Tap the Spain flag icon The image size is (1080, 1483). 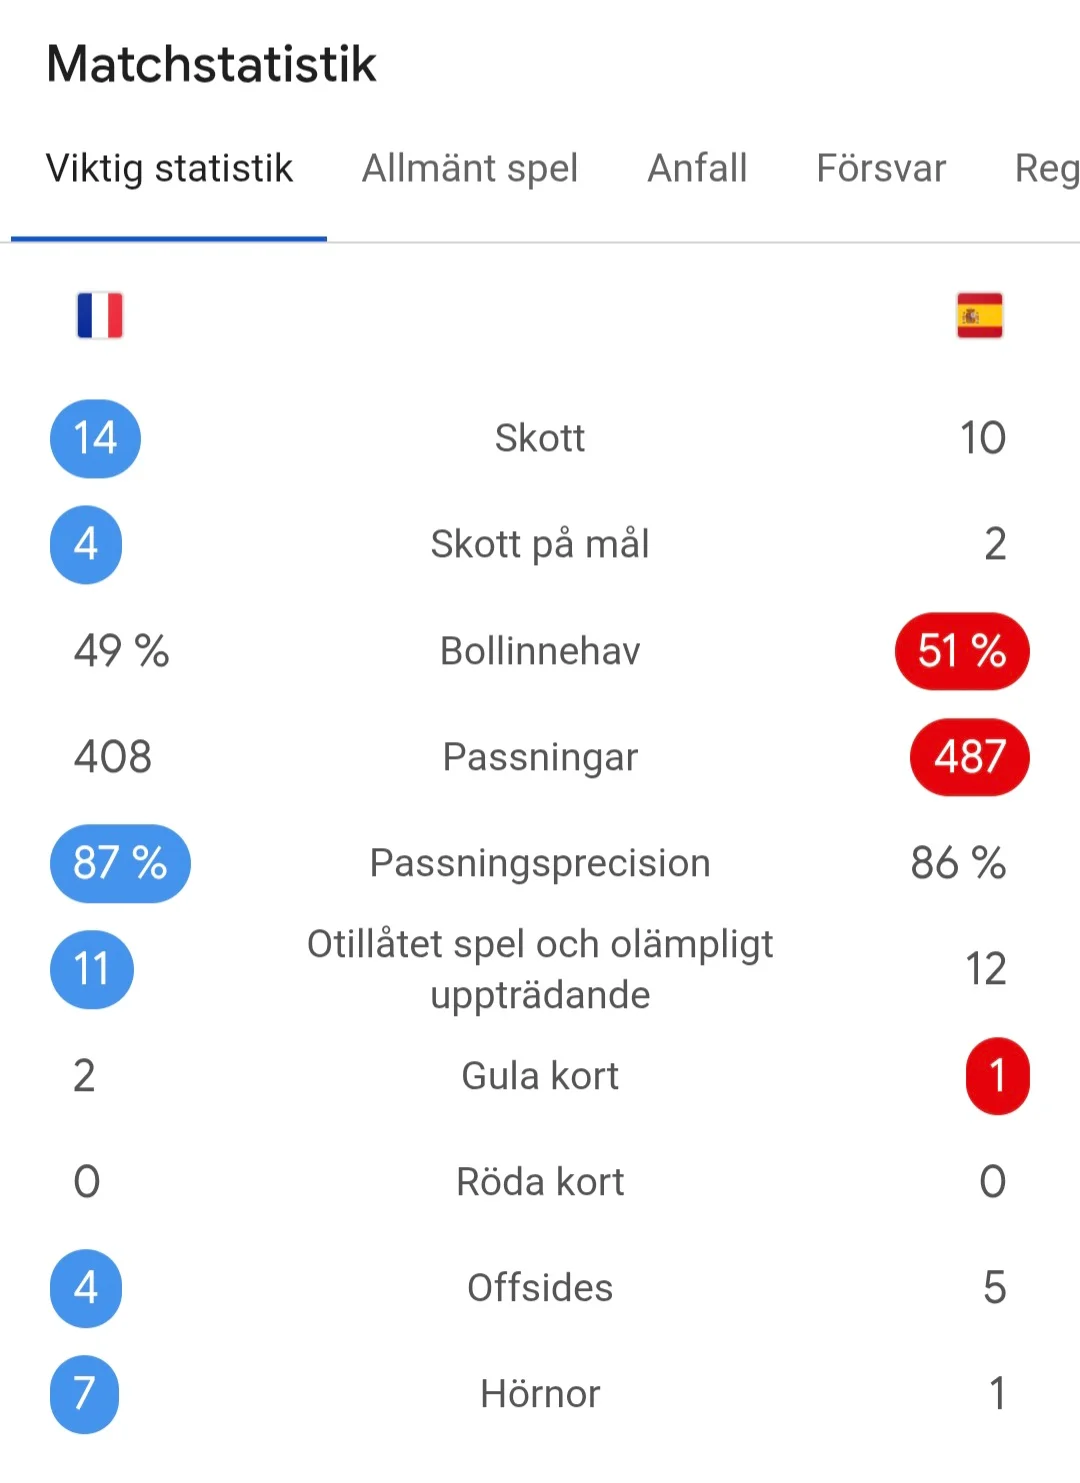point(980,316)
